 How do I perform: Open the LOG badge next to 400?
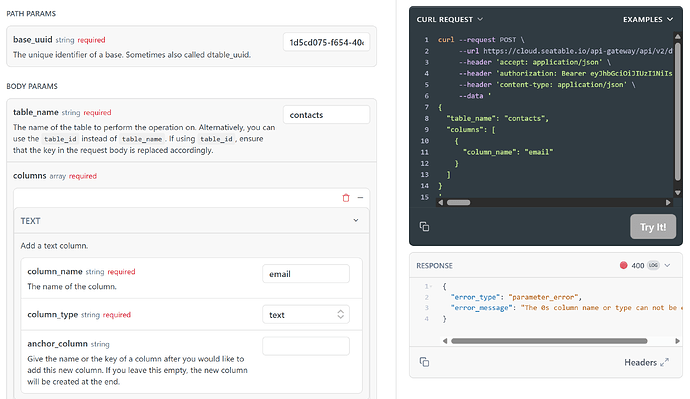[x=653, y=265]
